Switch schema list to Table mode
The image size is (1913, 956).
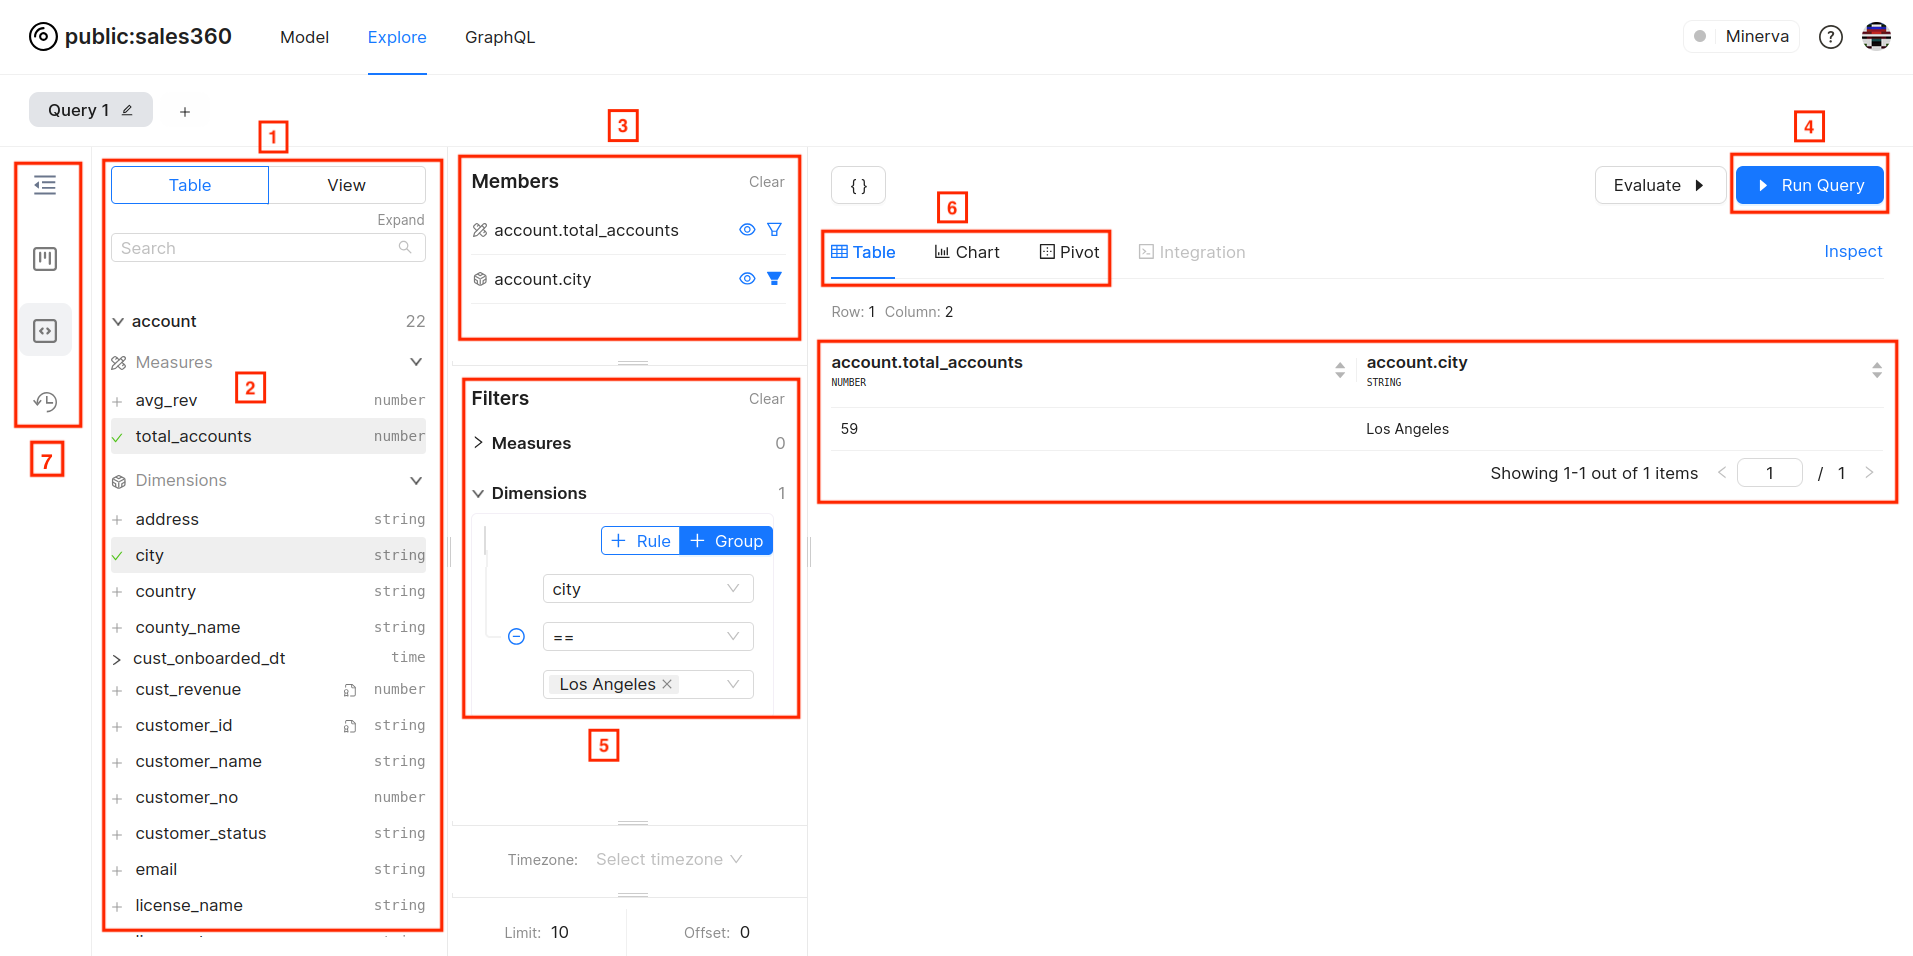190,185
